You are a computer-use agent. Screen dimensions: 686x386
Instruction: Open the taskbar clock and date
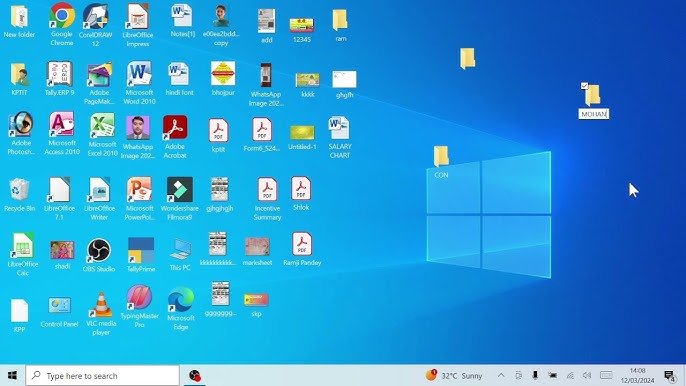coord(637,375)
